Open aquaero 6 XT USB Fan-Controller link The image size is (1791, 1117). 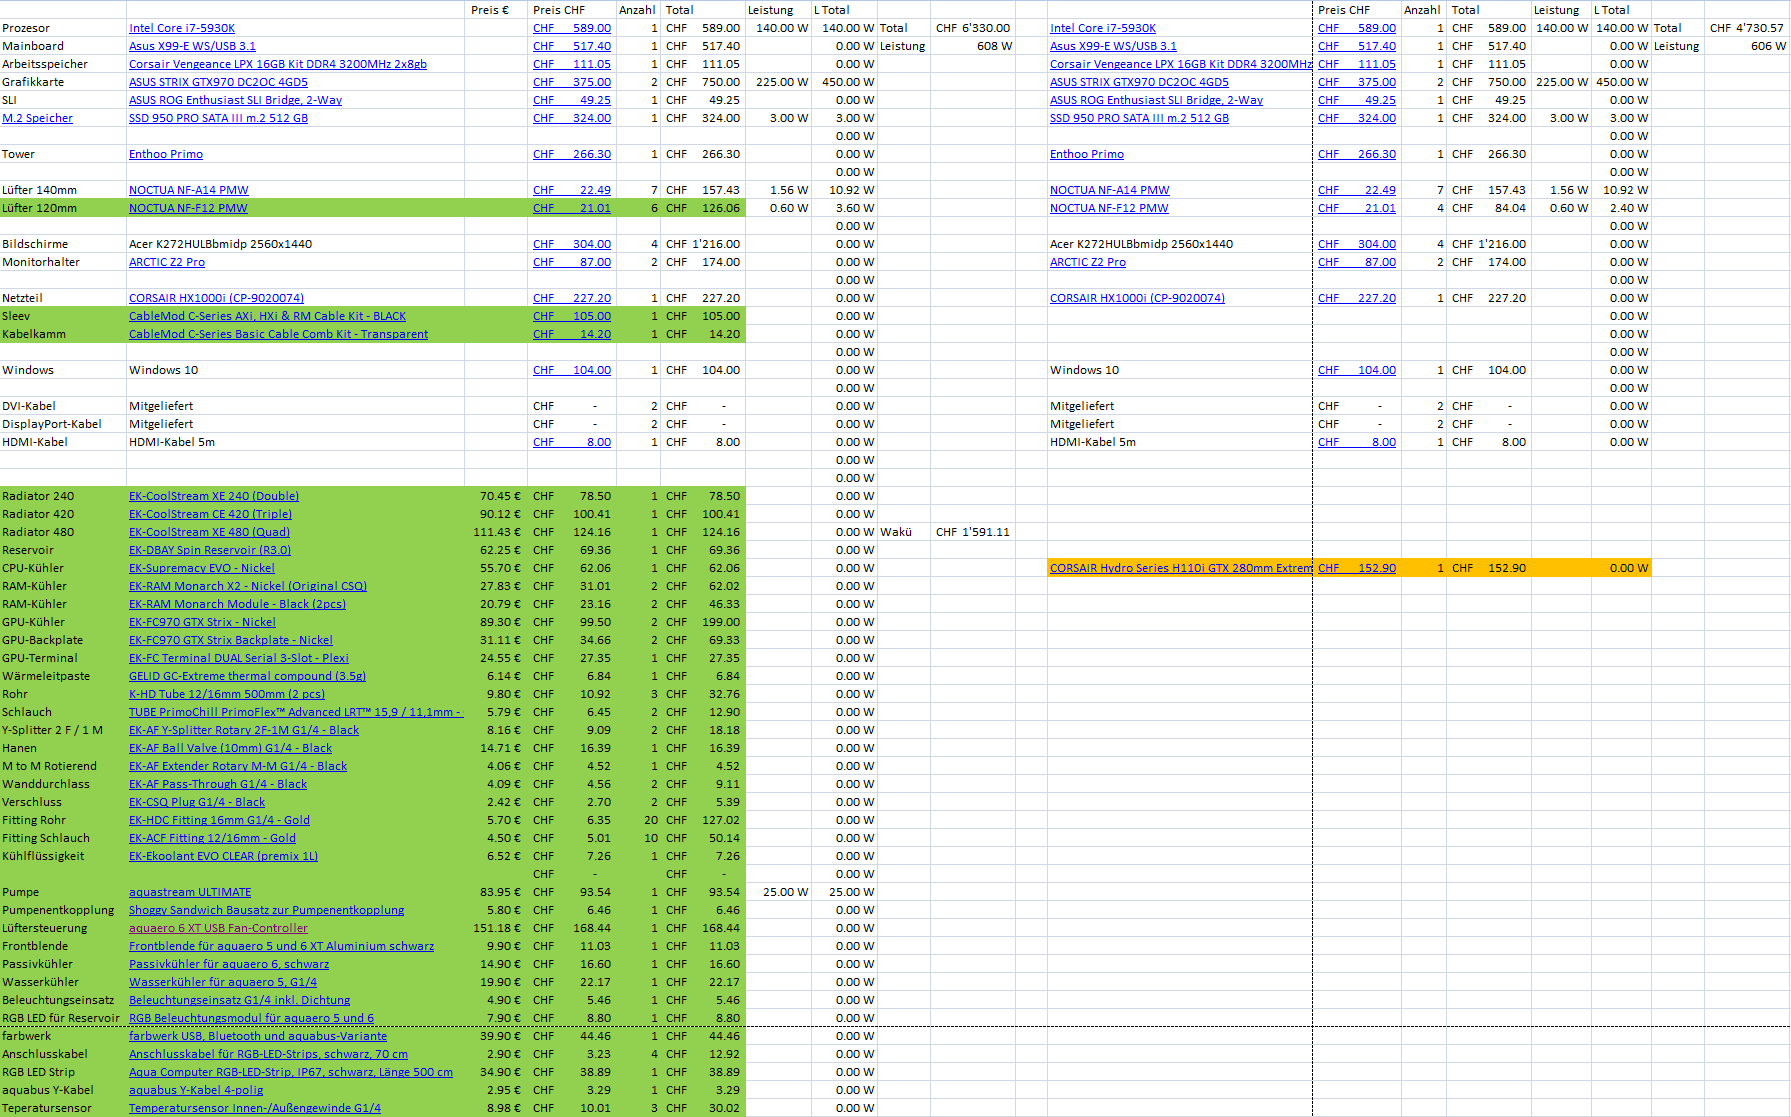pyautogui.click(x=218, y=928)
